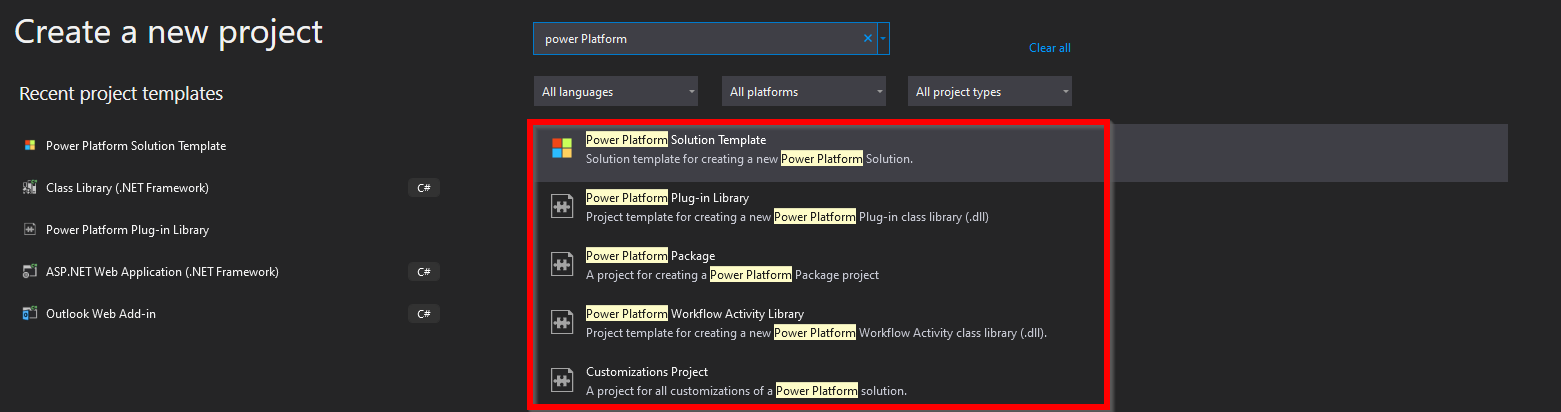Click the recent ASP.NET Web Application icon

29,272
